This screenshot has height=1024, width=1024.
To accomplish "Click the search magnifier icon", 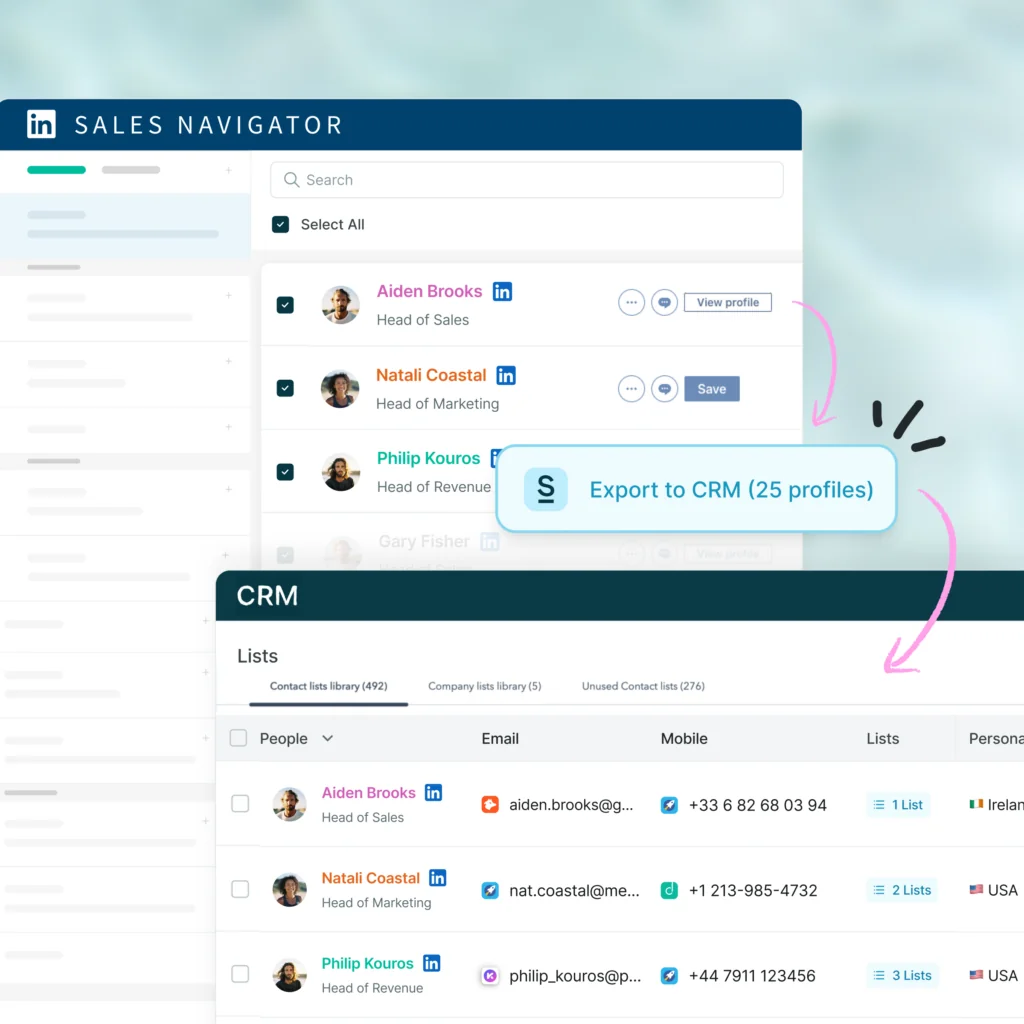I will (x=292, y=180).
